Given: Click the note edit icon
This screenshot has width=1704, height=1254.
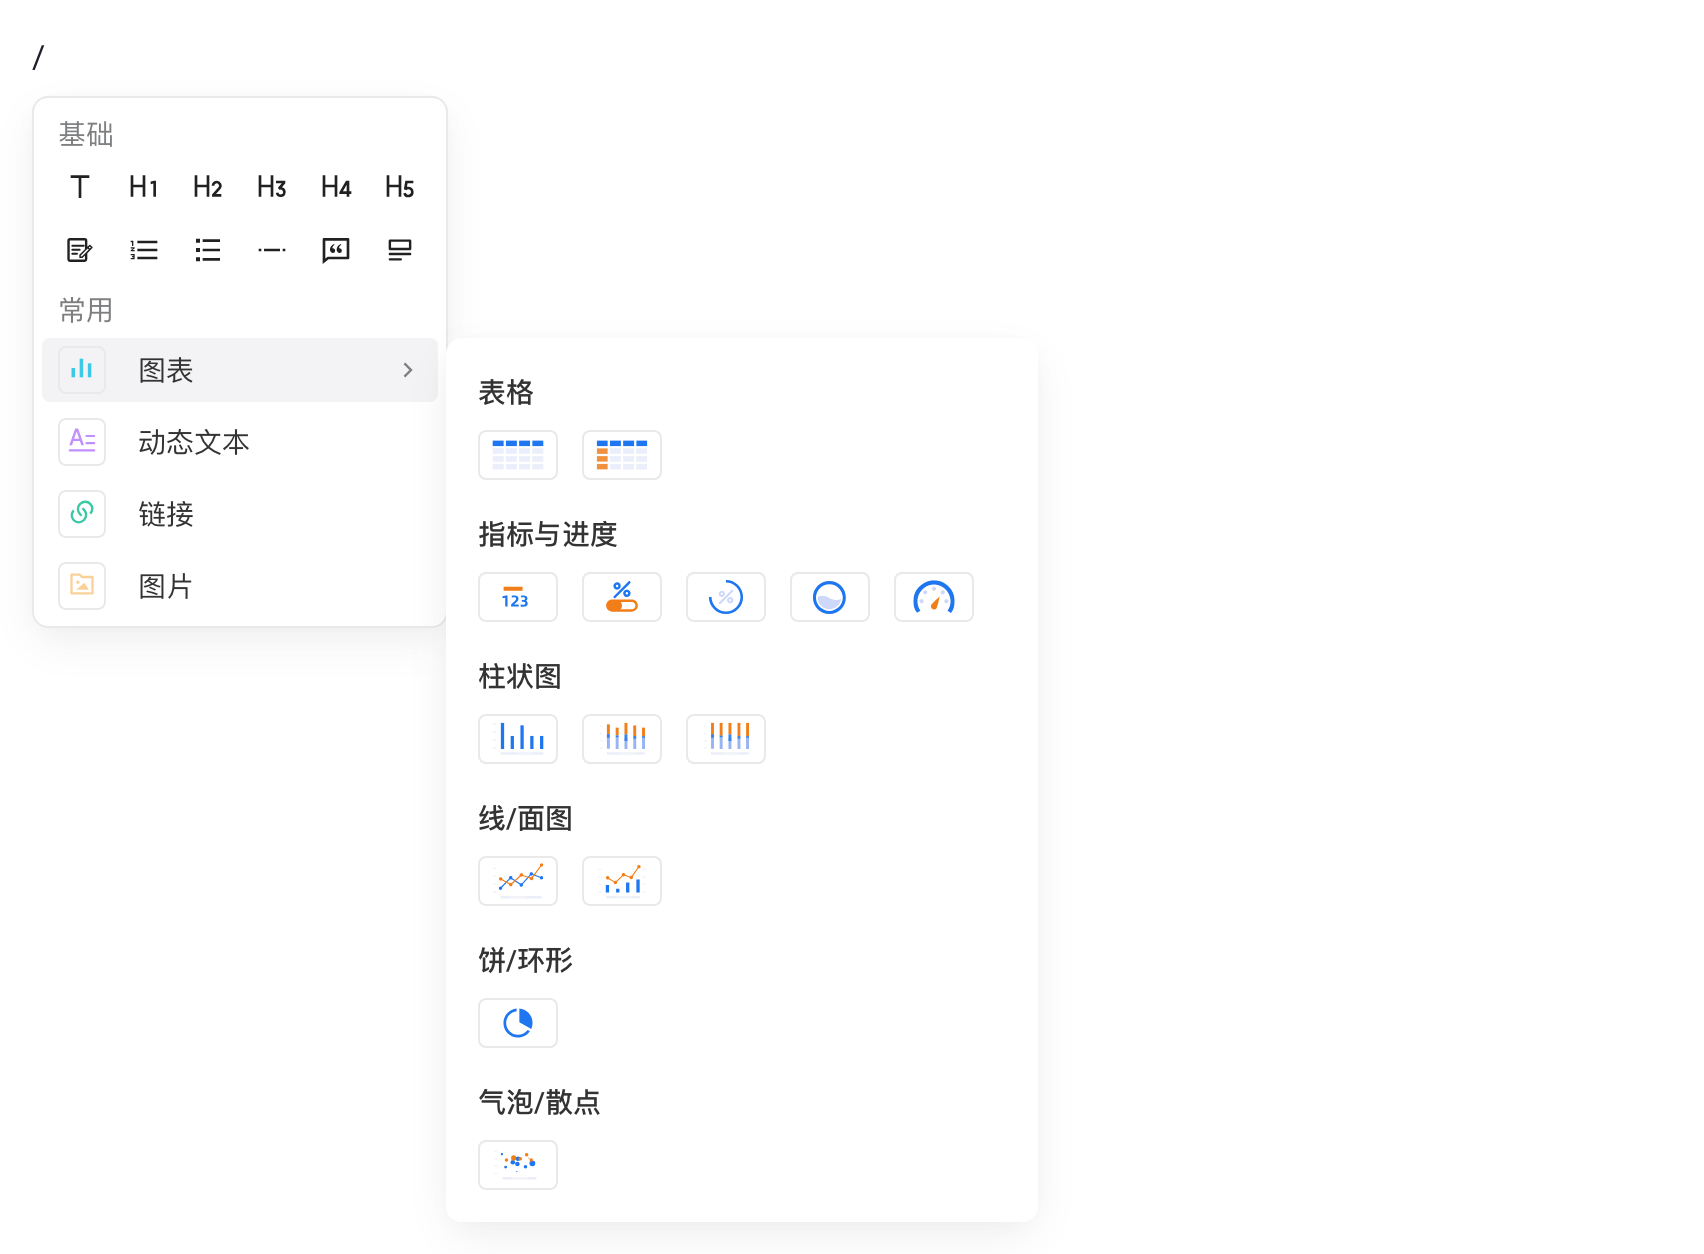Looking at the screenshot, I should [x=80, y=250].
